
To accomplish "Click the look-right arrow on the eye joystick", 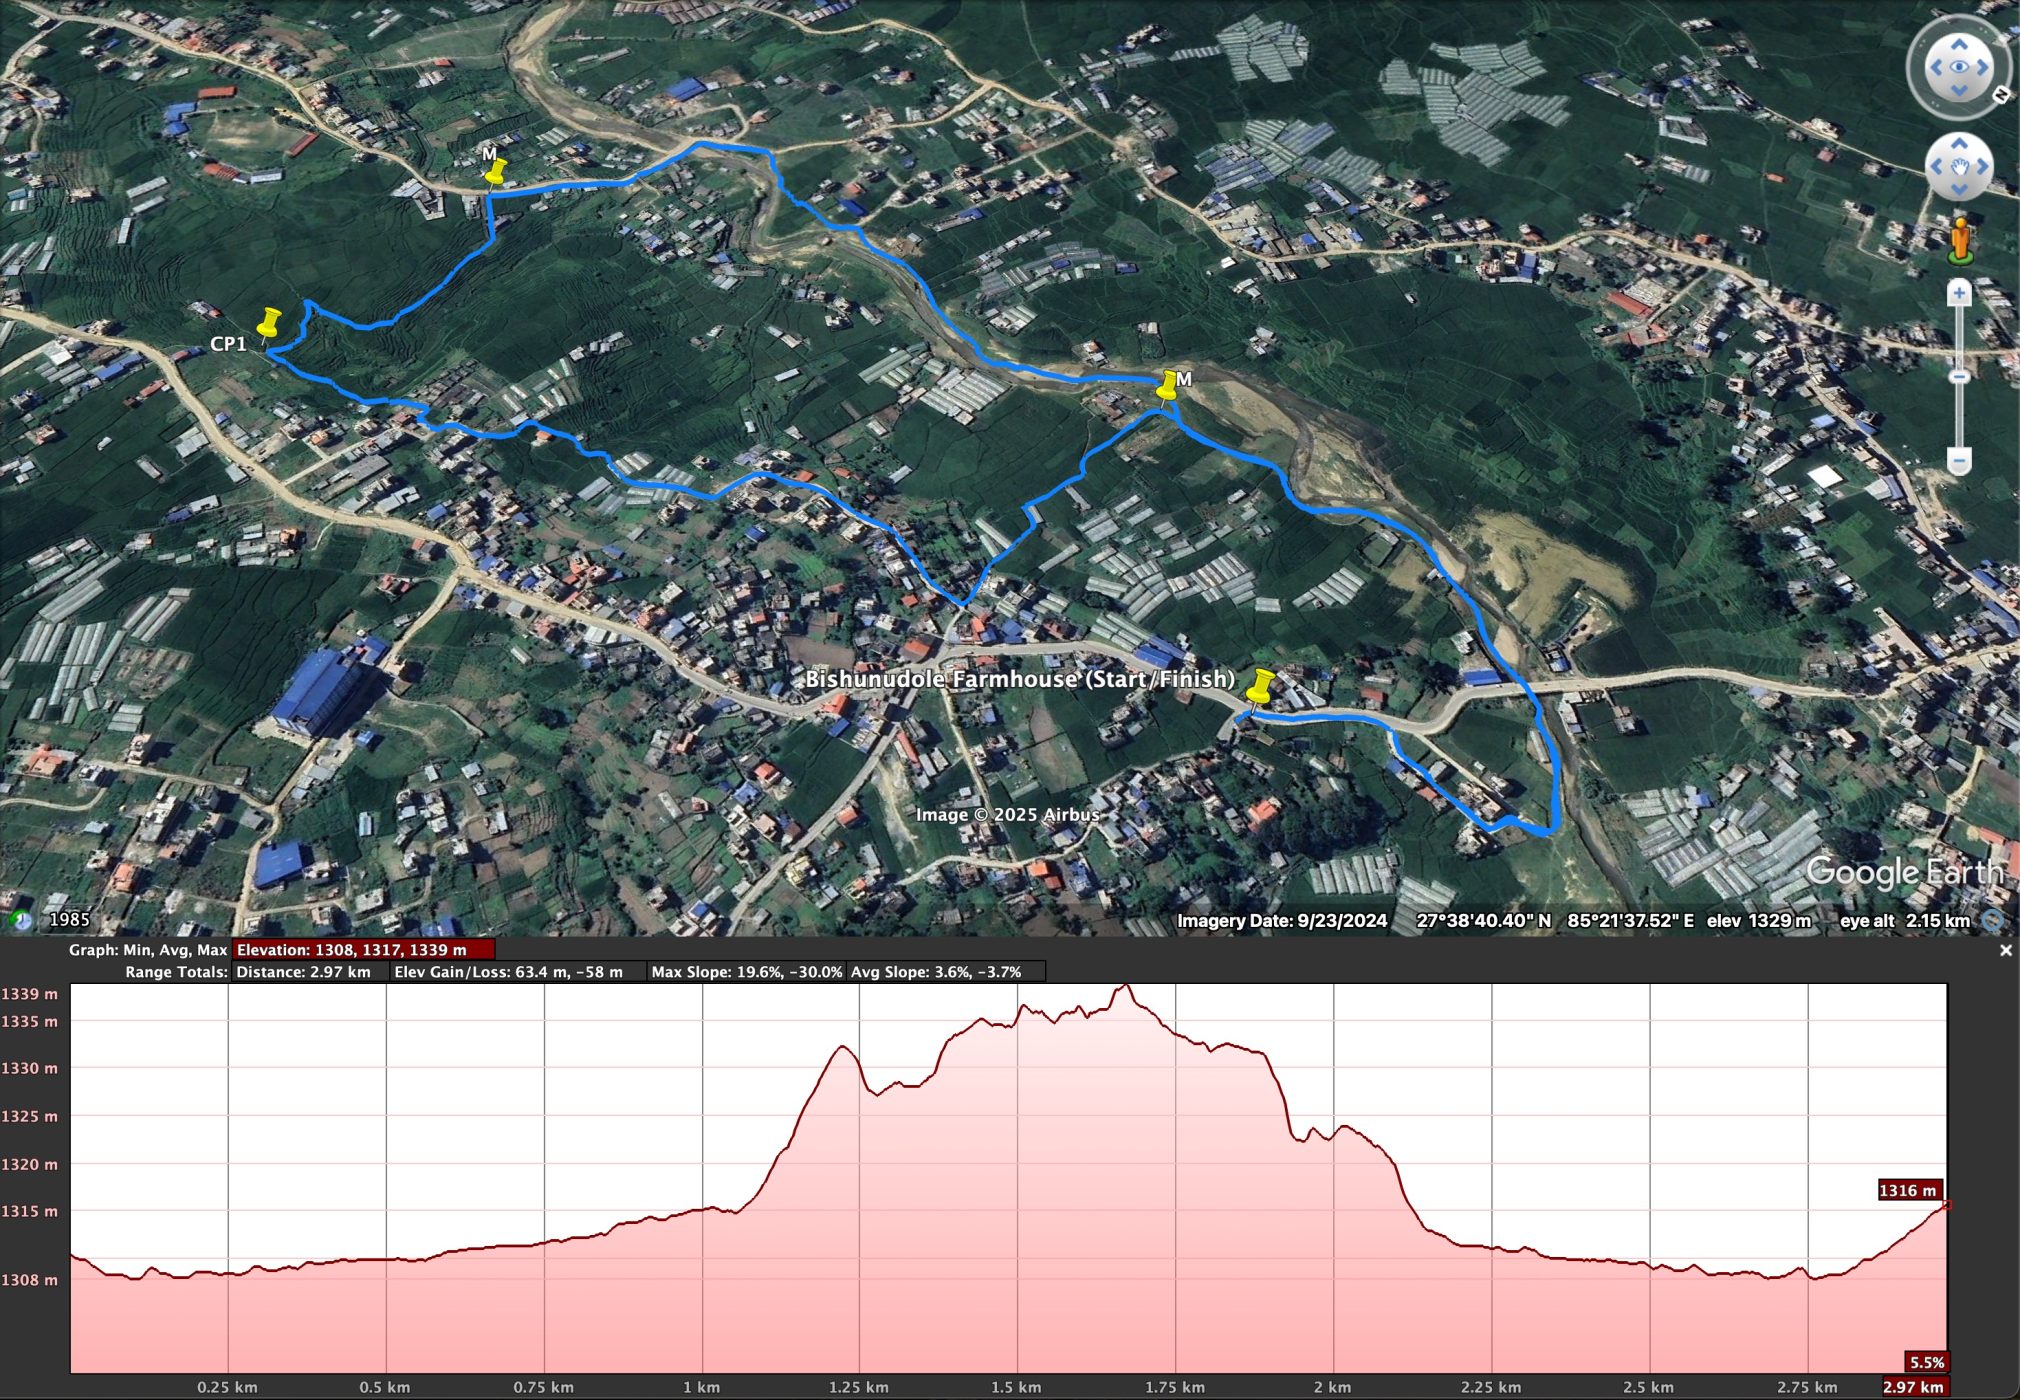I will pyautogui.click(x=1982, y=68).
